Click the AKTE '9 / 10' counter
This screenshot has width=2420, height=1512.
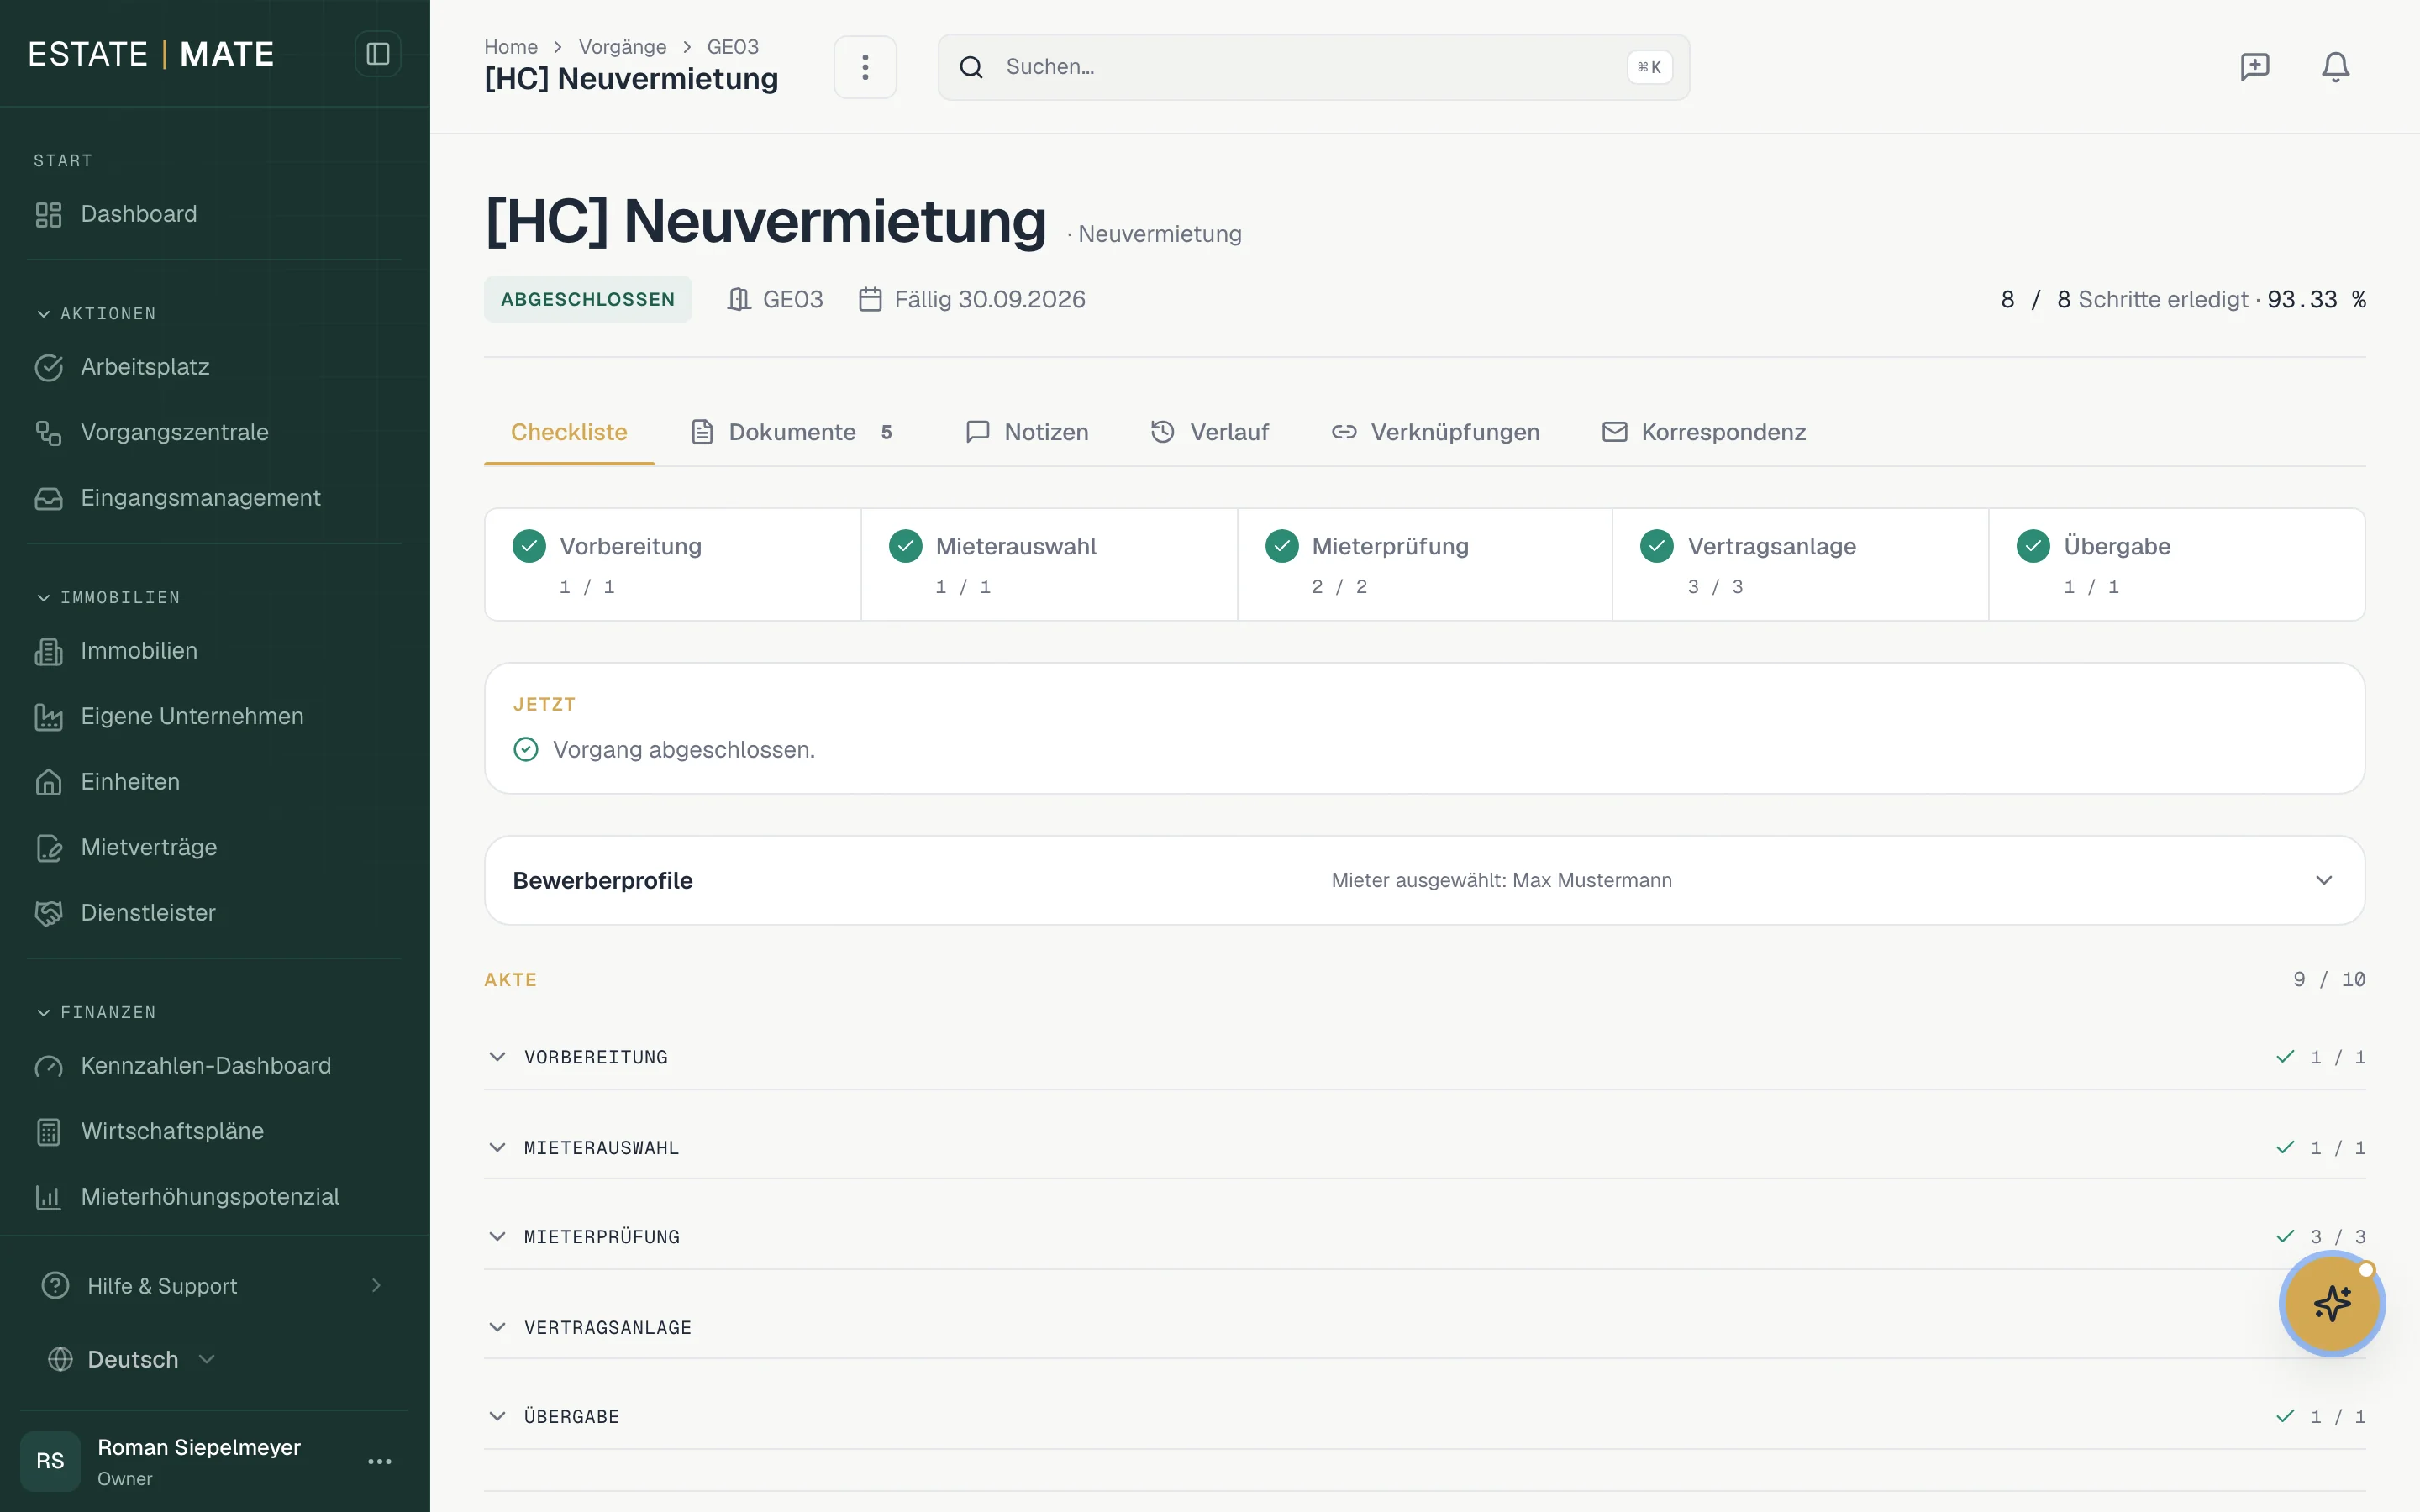(x=2329, y=980)
